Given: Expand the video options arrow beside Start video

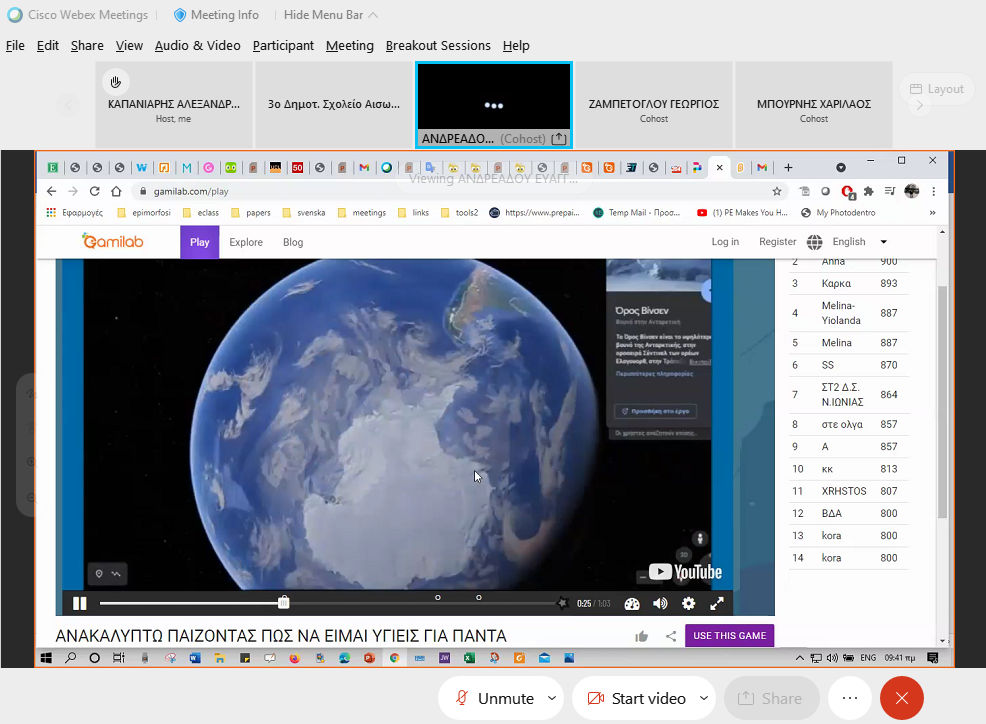Looking at the screenshot, I should tap(703, 698).
